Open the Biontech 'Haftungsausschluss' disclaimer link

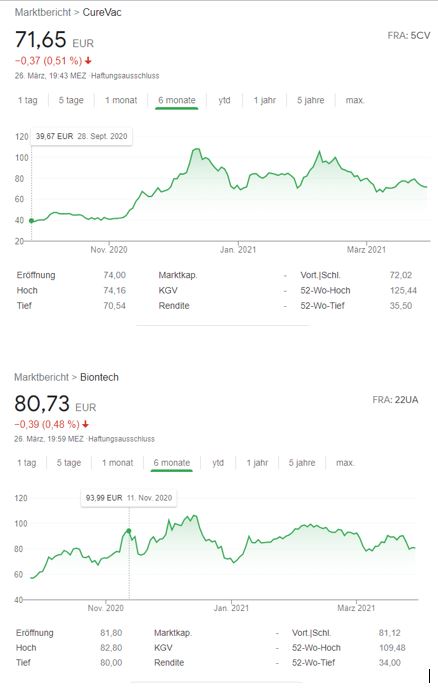(x=122, y=439)
